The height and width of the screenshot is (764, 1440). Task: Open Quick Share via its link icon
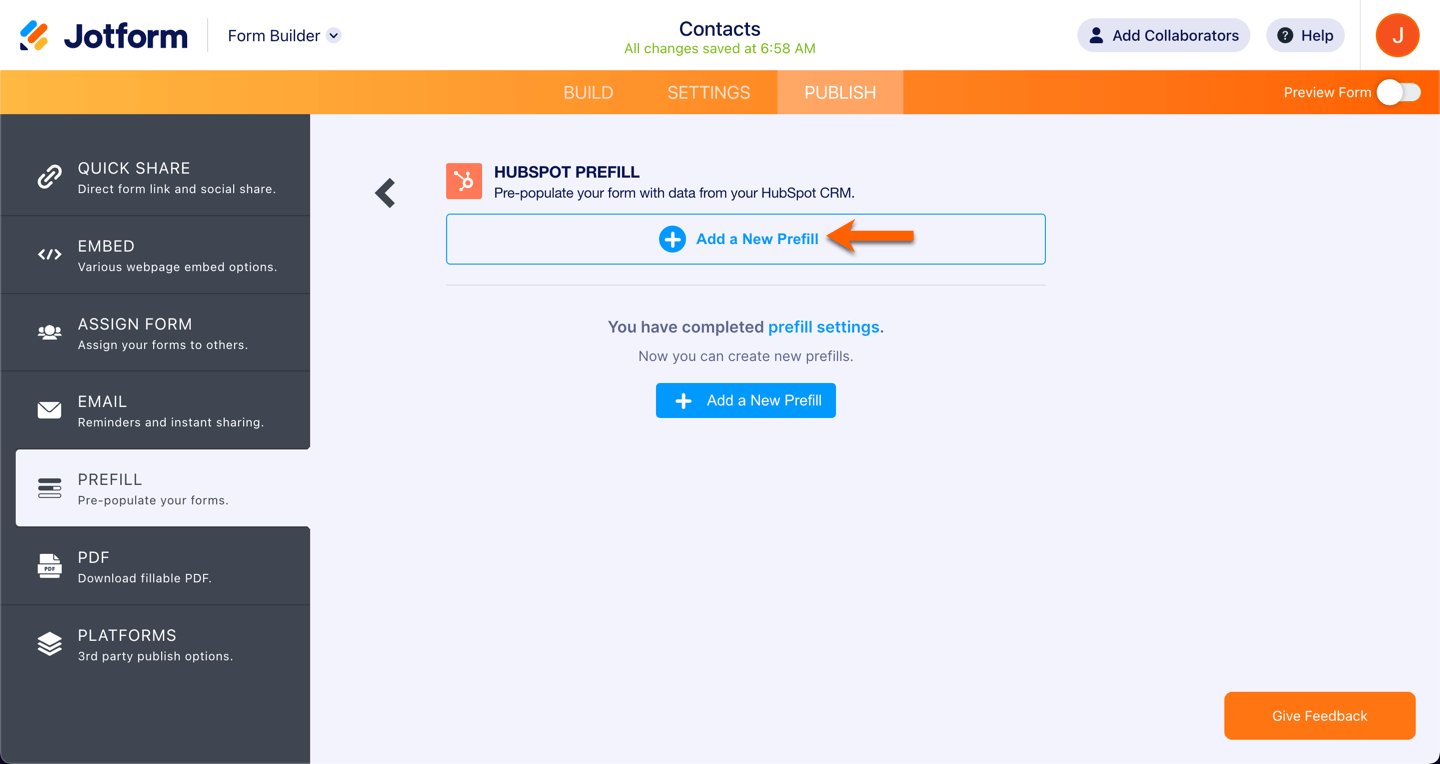49,177
